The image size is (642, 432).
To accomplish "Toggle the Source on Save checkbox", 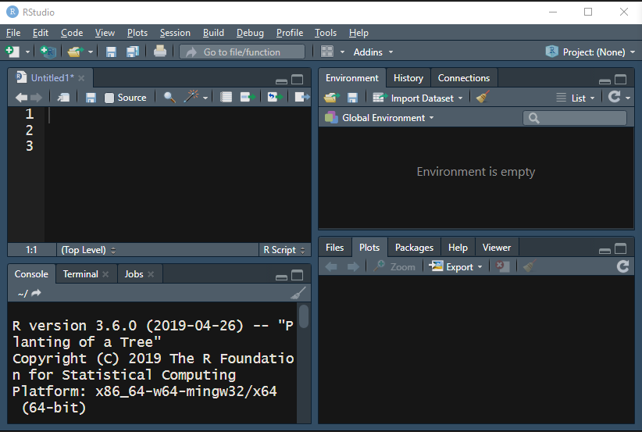I will coord(109,98).
